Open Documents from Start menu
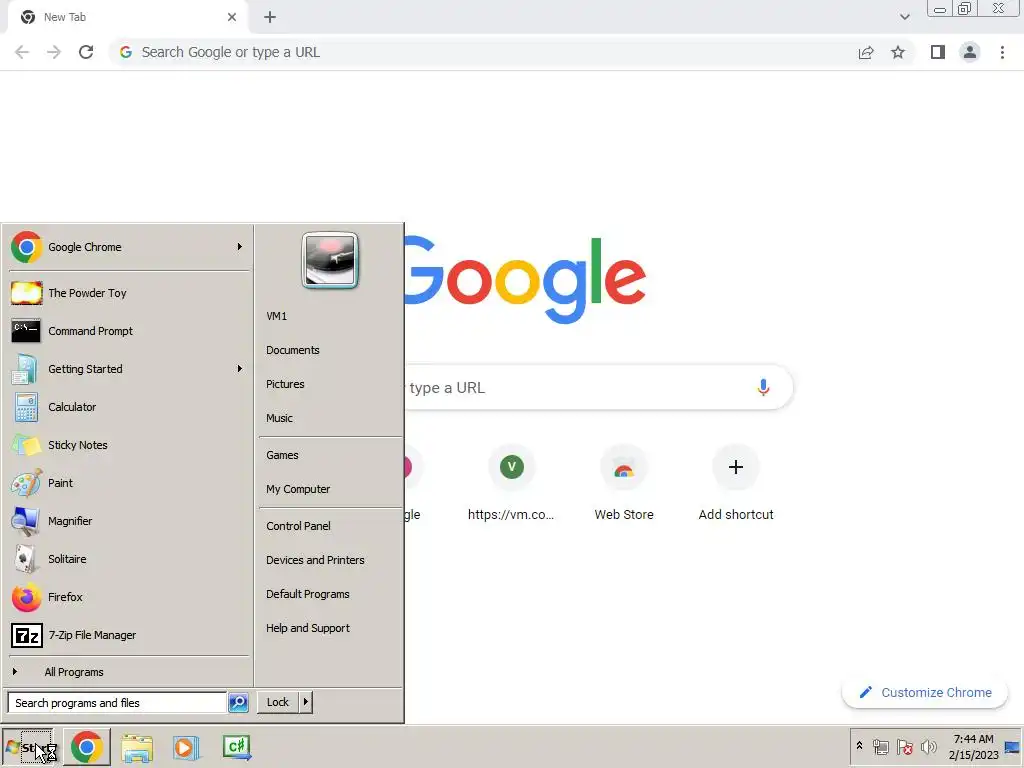This screenshot has width=1024, height=768. 293,350
